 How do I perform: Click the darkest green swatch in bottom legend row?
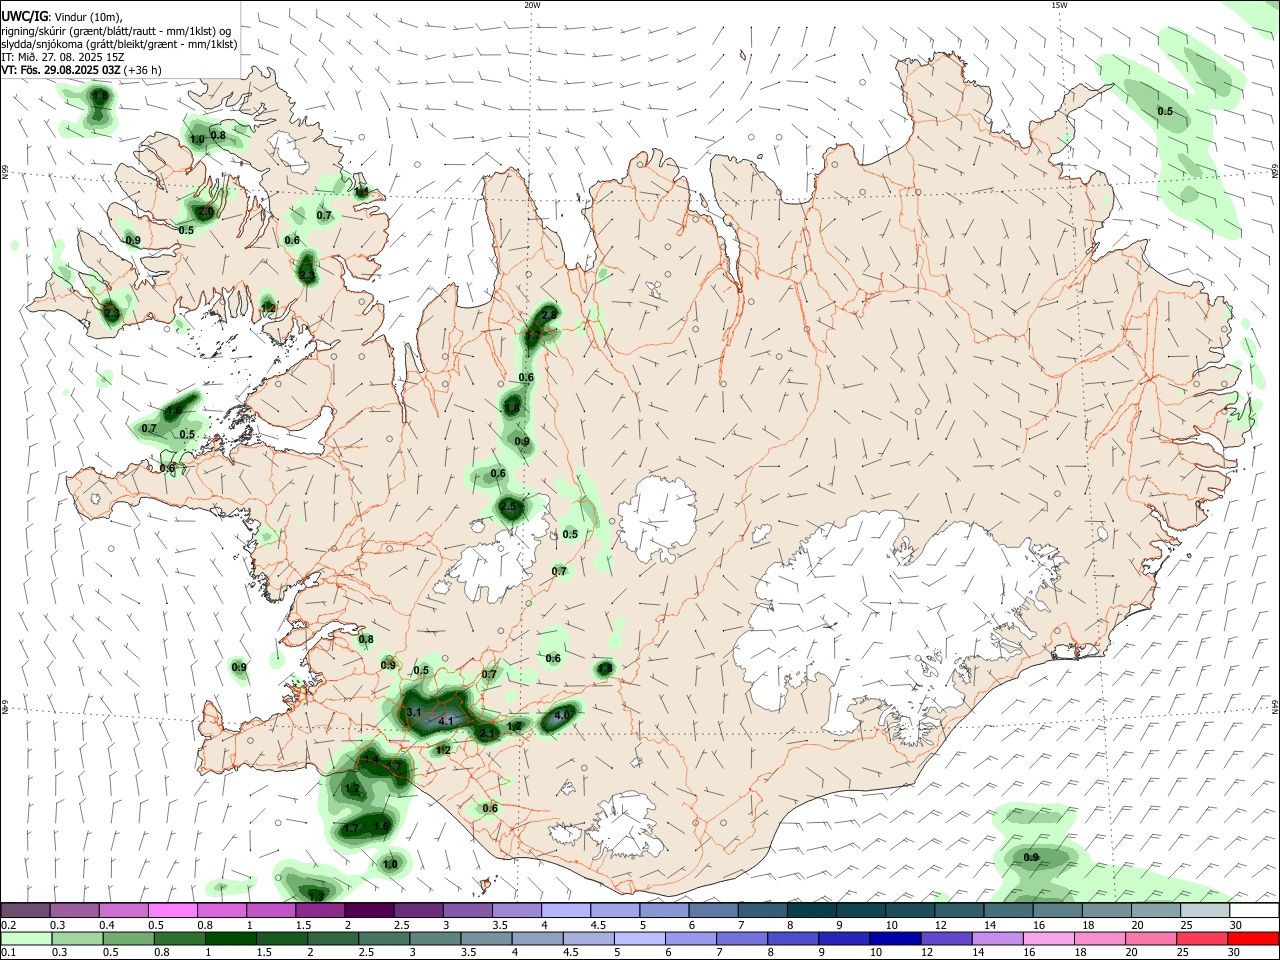click(x=230, y=939)
